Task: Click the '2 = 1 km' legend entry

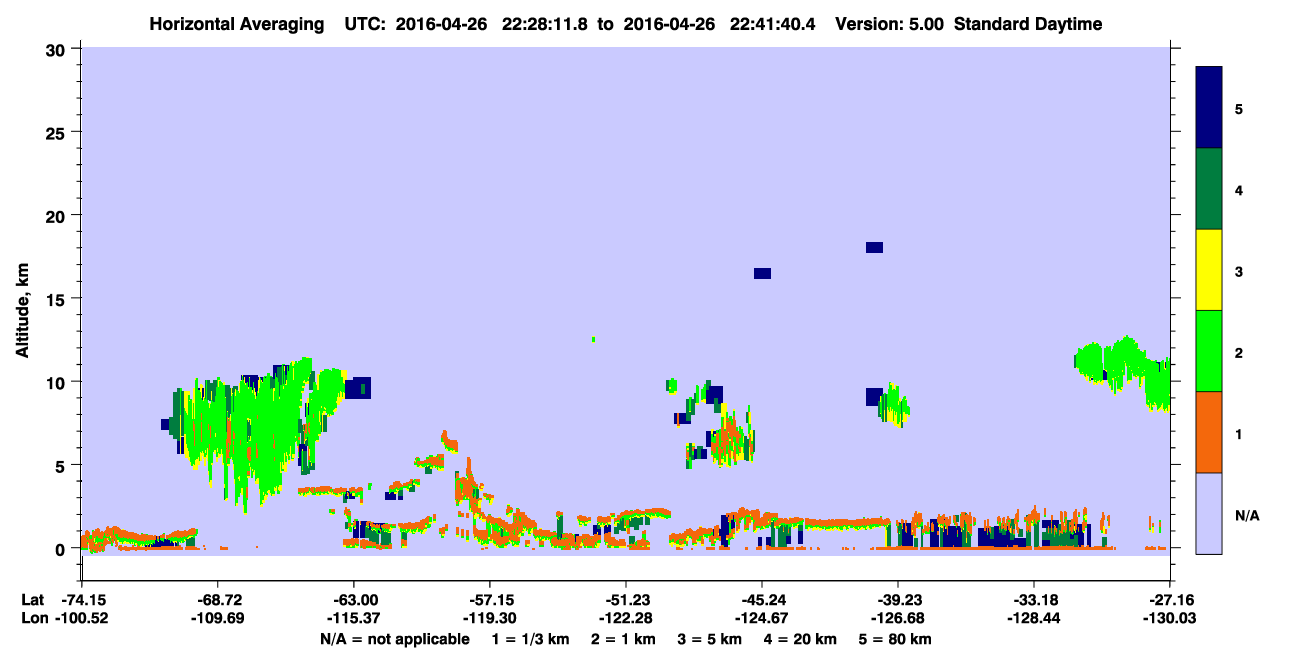Action: pos(625,639)
